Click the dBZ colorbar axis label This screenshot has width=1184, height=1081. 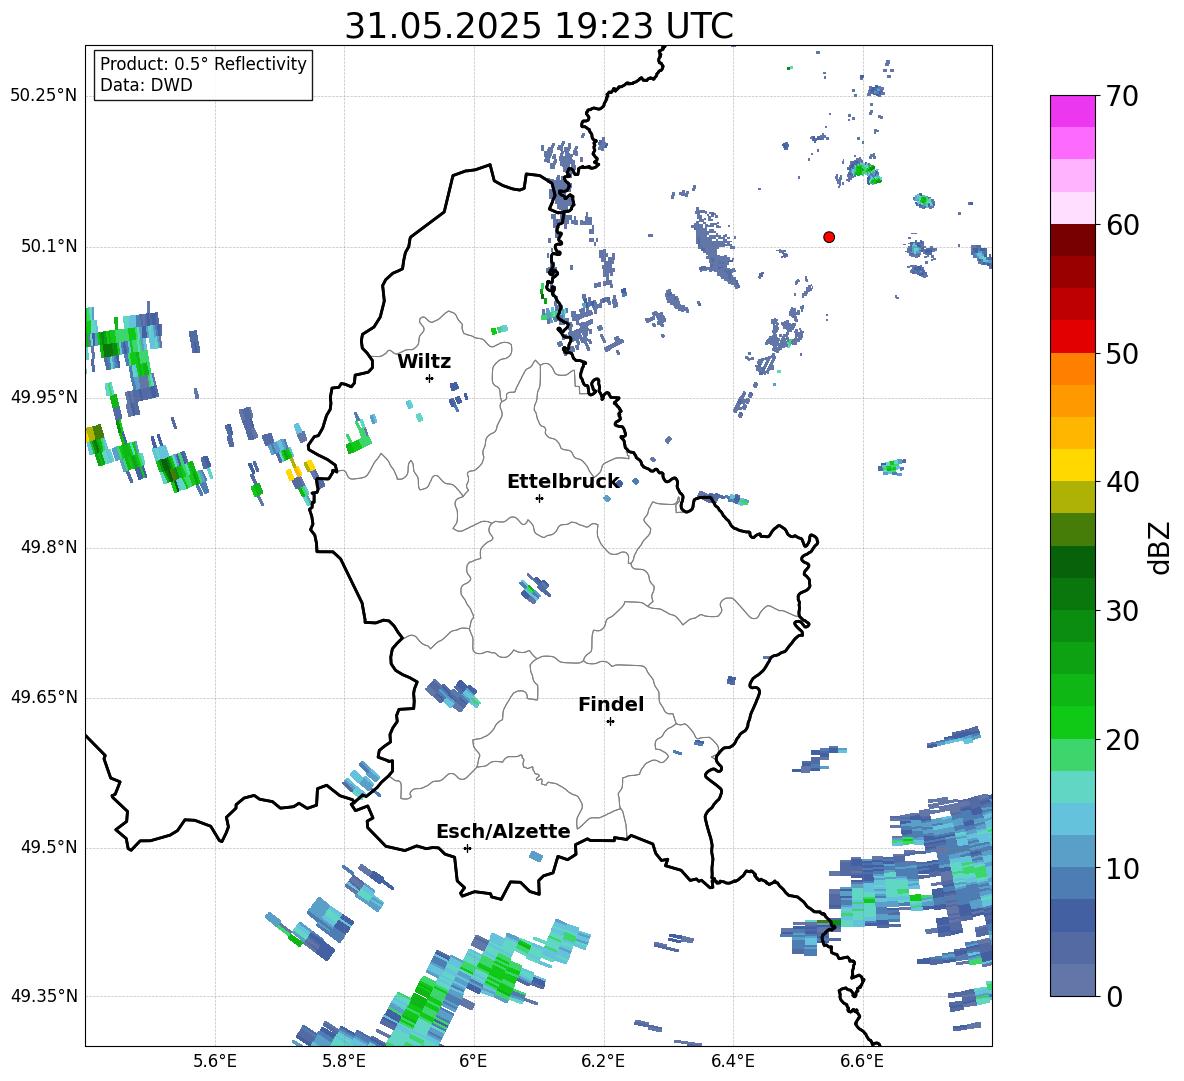click(1160, 547)
